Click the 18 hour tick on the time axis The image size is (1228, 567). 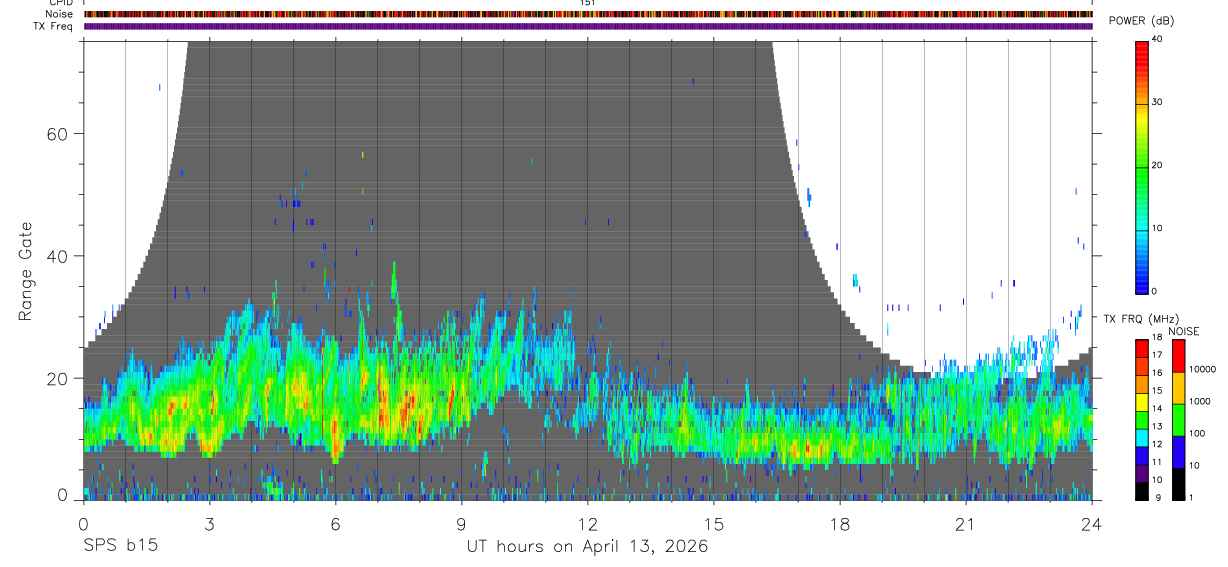839,524
